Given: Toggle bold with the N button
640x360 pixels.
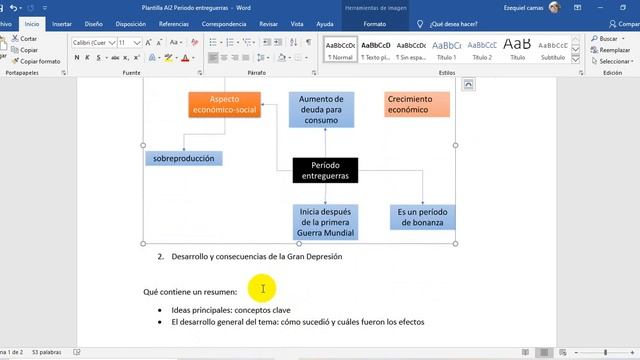Looking at the screenshot, I should [77, 58].
